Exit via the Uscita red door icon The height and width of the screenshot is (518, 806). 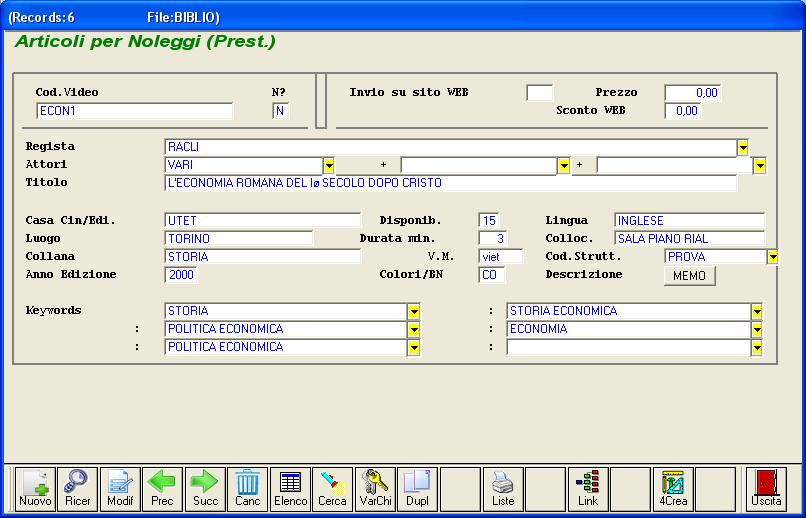[766, 490]
